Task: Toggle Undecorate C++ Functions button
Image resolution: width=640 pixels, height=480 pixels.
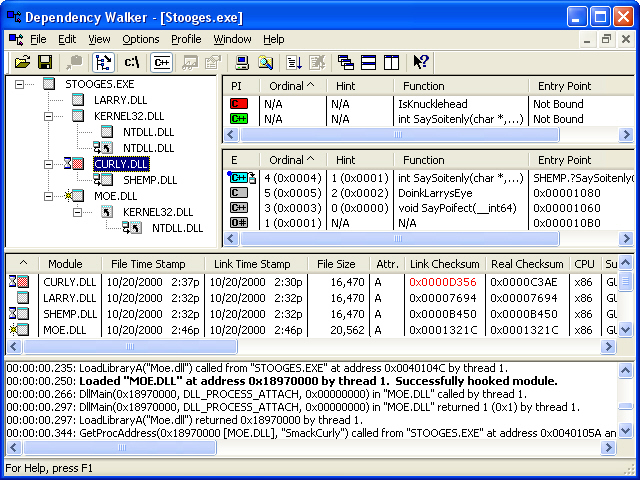Action: coord(161,62)
